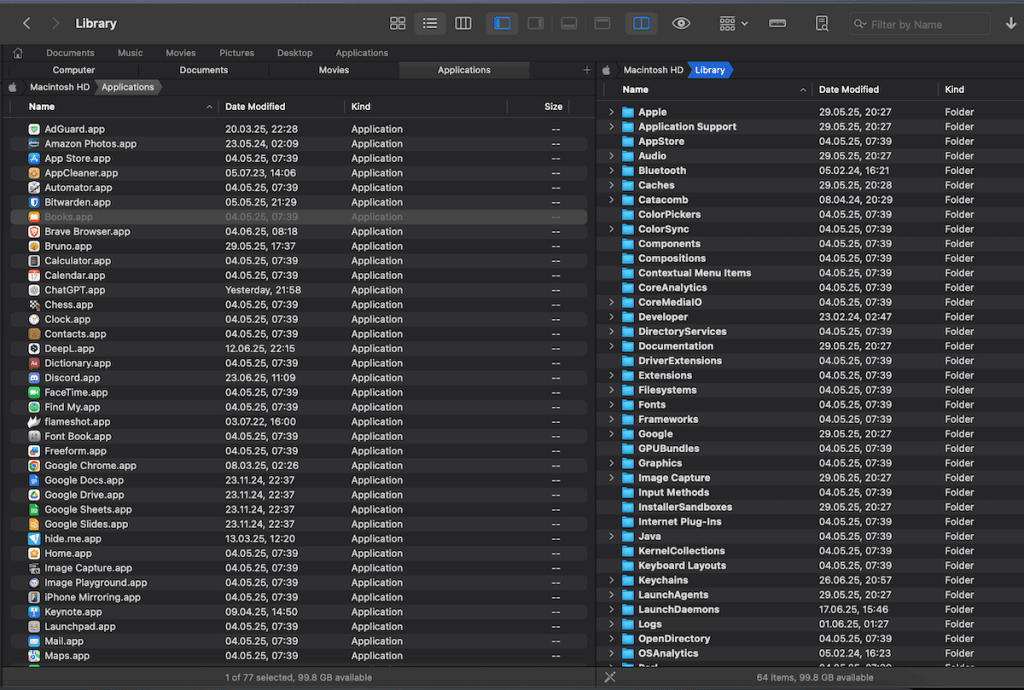The image size is (1024, 690).
Task: Go back with the left arrow
Action: coord(27,24)
